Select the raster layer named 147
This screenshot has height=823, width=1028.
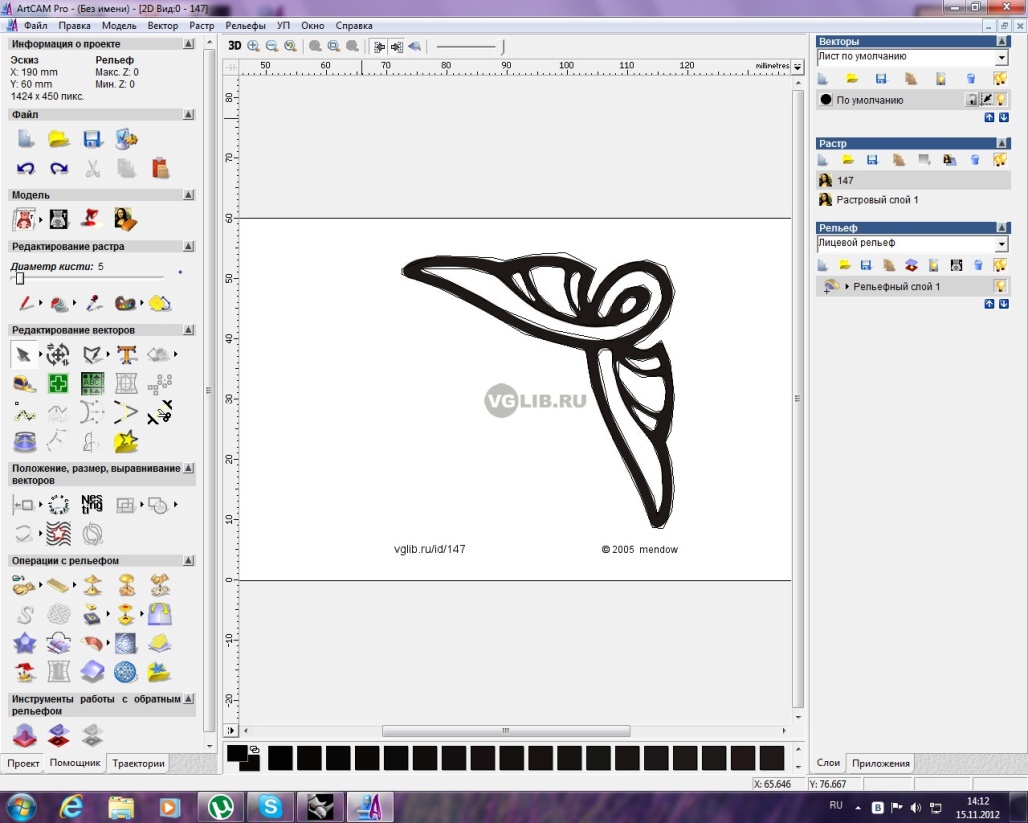[913, 180]
